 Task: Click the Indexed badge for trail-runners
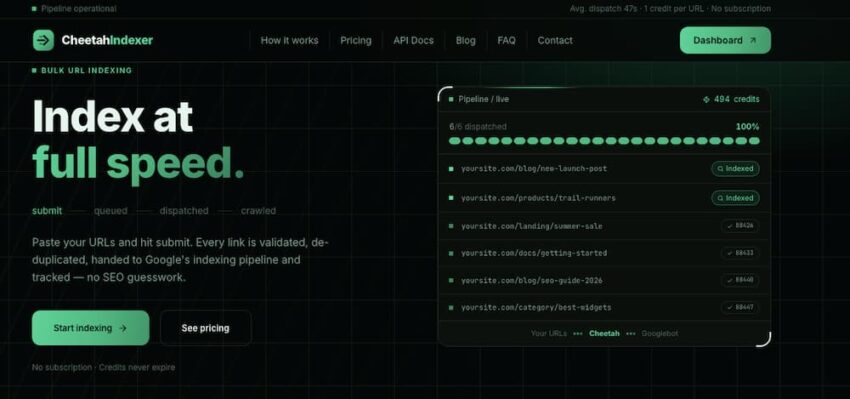[735, 198]
